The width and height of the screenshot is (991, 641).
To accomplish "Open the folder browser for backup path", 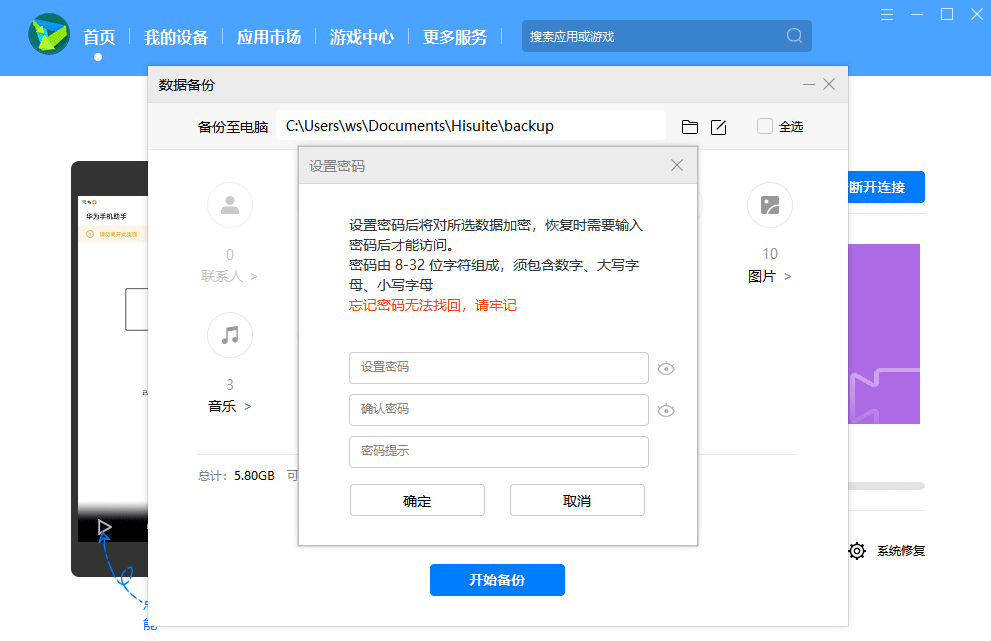I will point(689,126).
